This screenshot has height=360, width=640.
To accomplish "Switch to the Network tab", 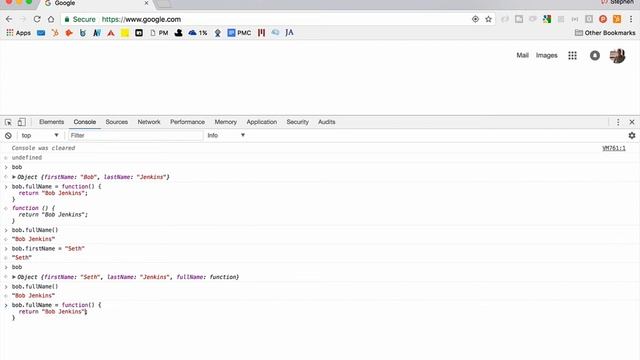I will coord(149,122).
